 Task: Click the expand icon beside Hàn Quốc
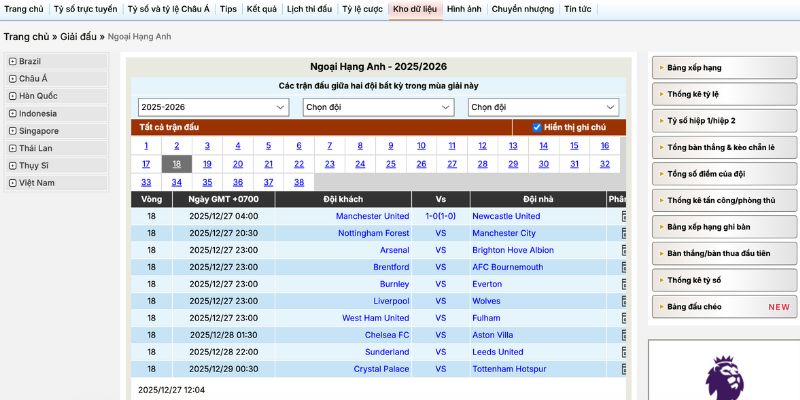12,96
